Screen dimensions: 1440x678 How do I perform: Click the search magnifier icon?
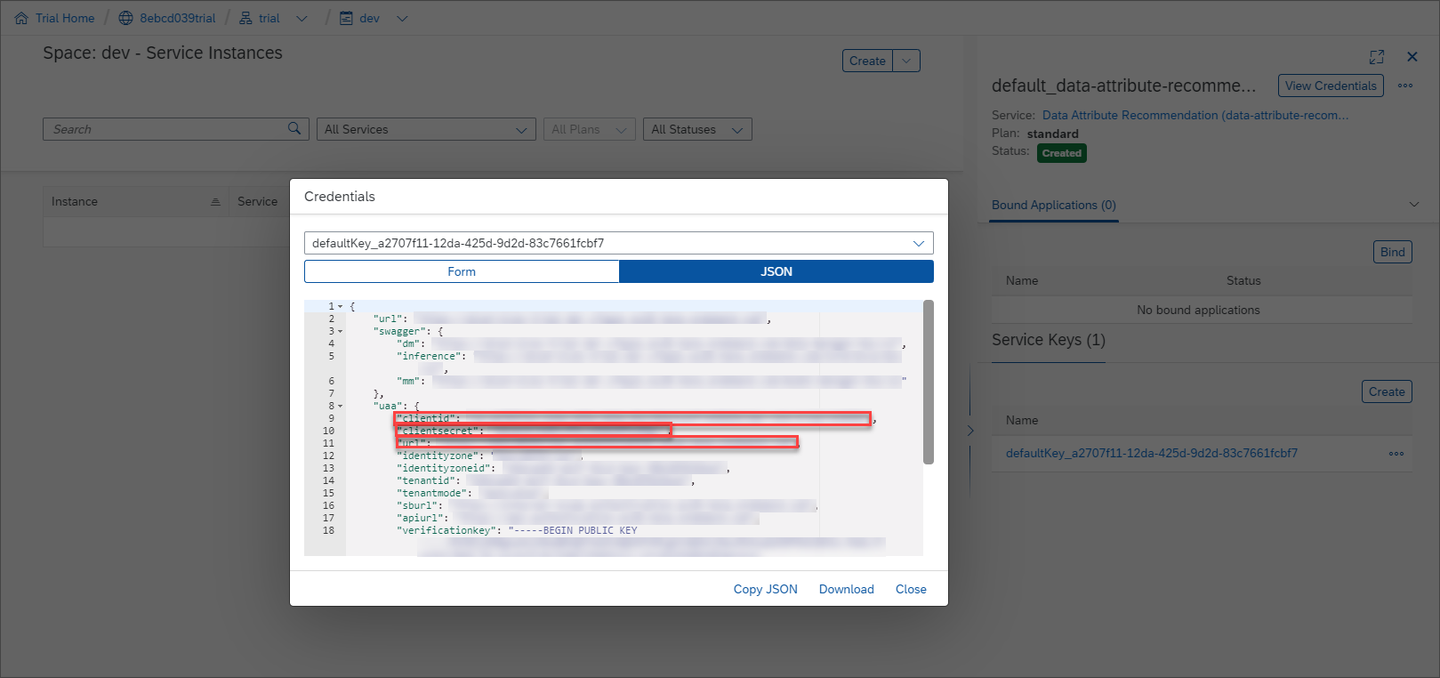coord(294,129)
